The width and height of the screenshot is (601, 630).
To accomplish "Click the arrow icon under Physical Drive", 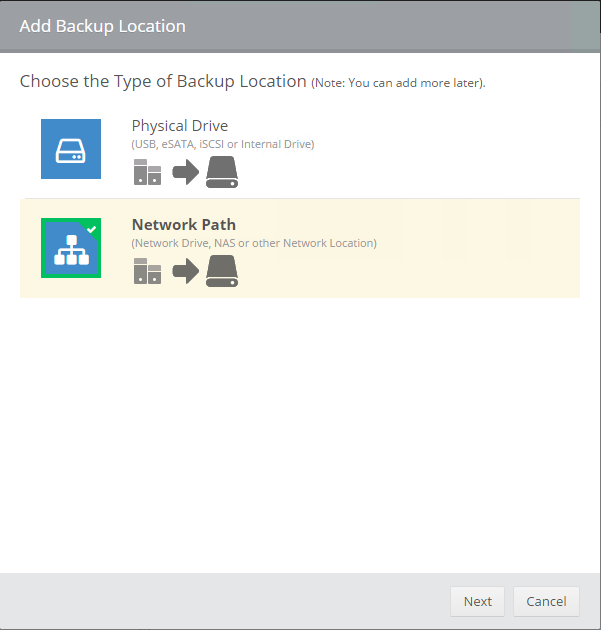I will tap(185, 173).
